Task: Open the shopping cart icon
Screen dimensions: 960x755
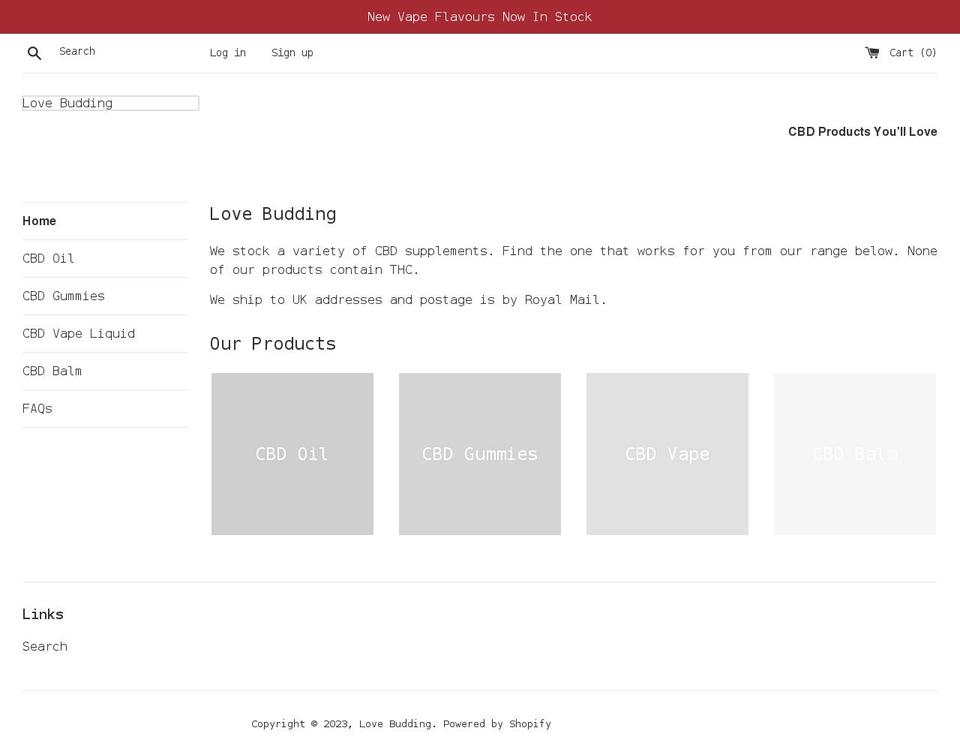Action: [x=872, y=53]
